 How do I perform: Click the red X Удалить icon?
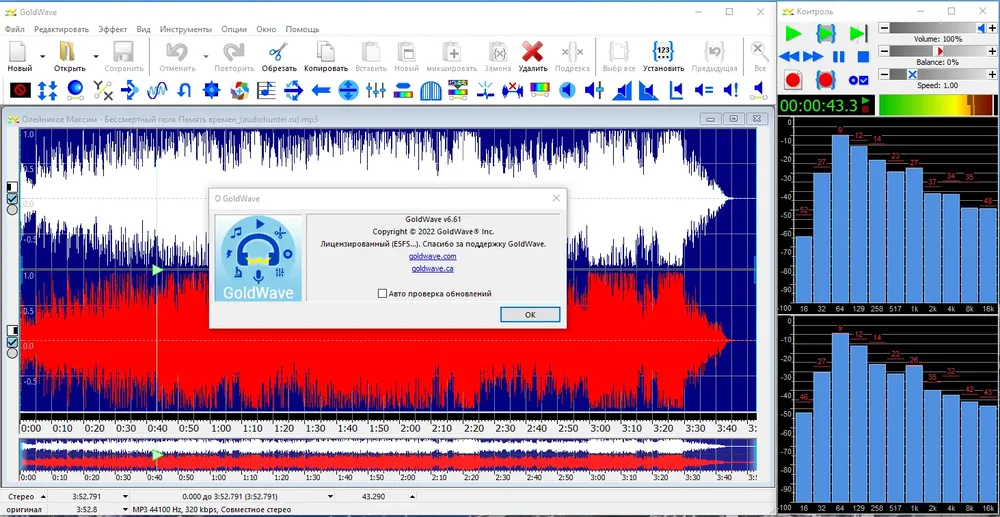click(532, 52)
